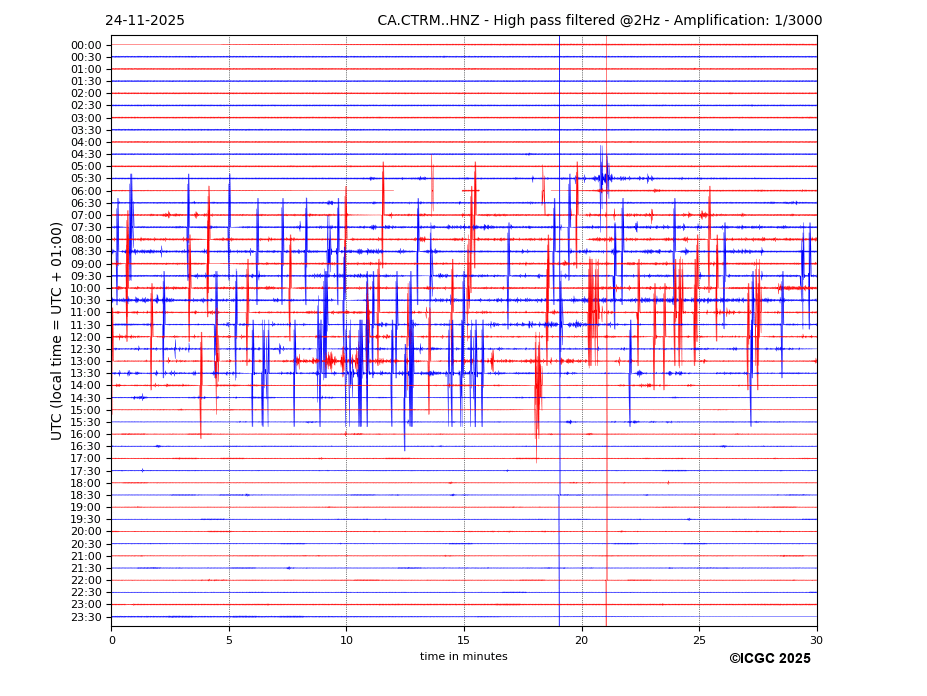Select the 00:00 trace row label
The width and height of the screenshot is (927, 696).
[86, 45]
